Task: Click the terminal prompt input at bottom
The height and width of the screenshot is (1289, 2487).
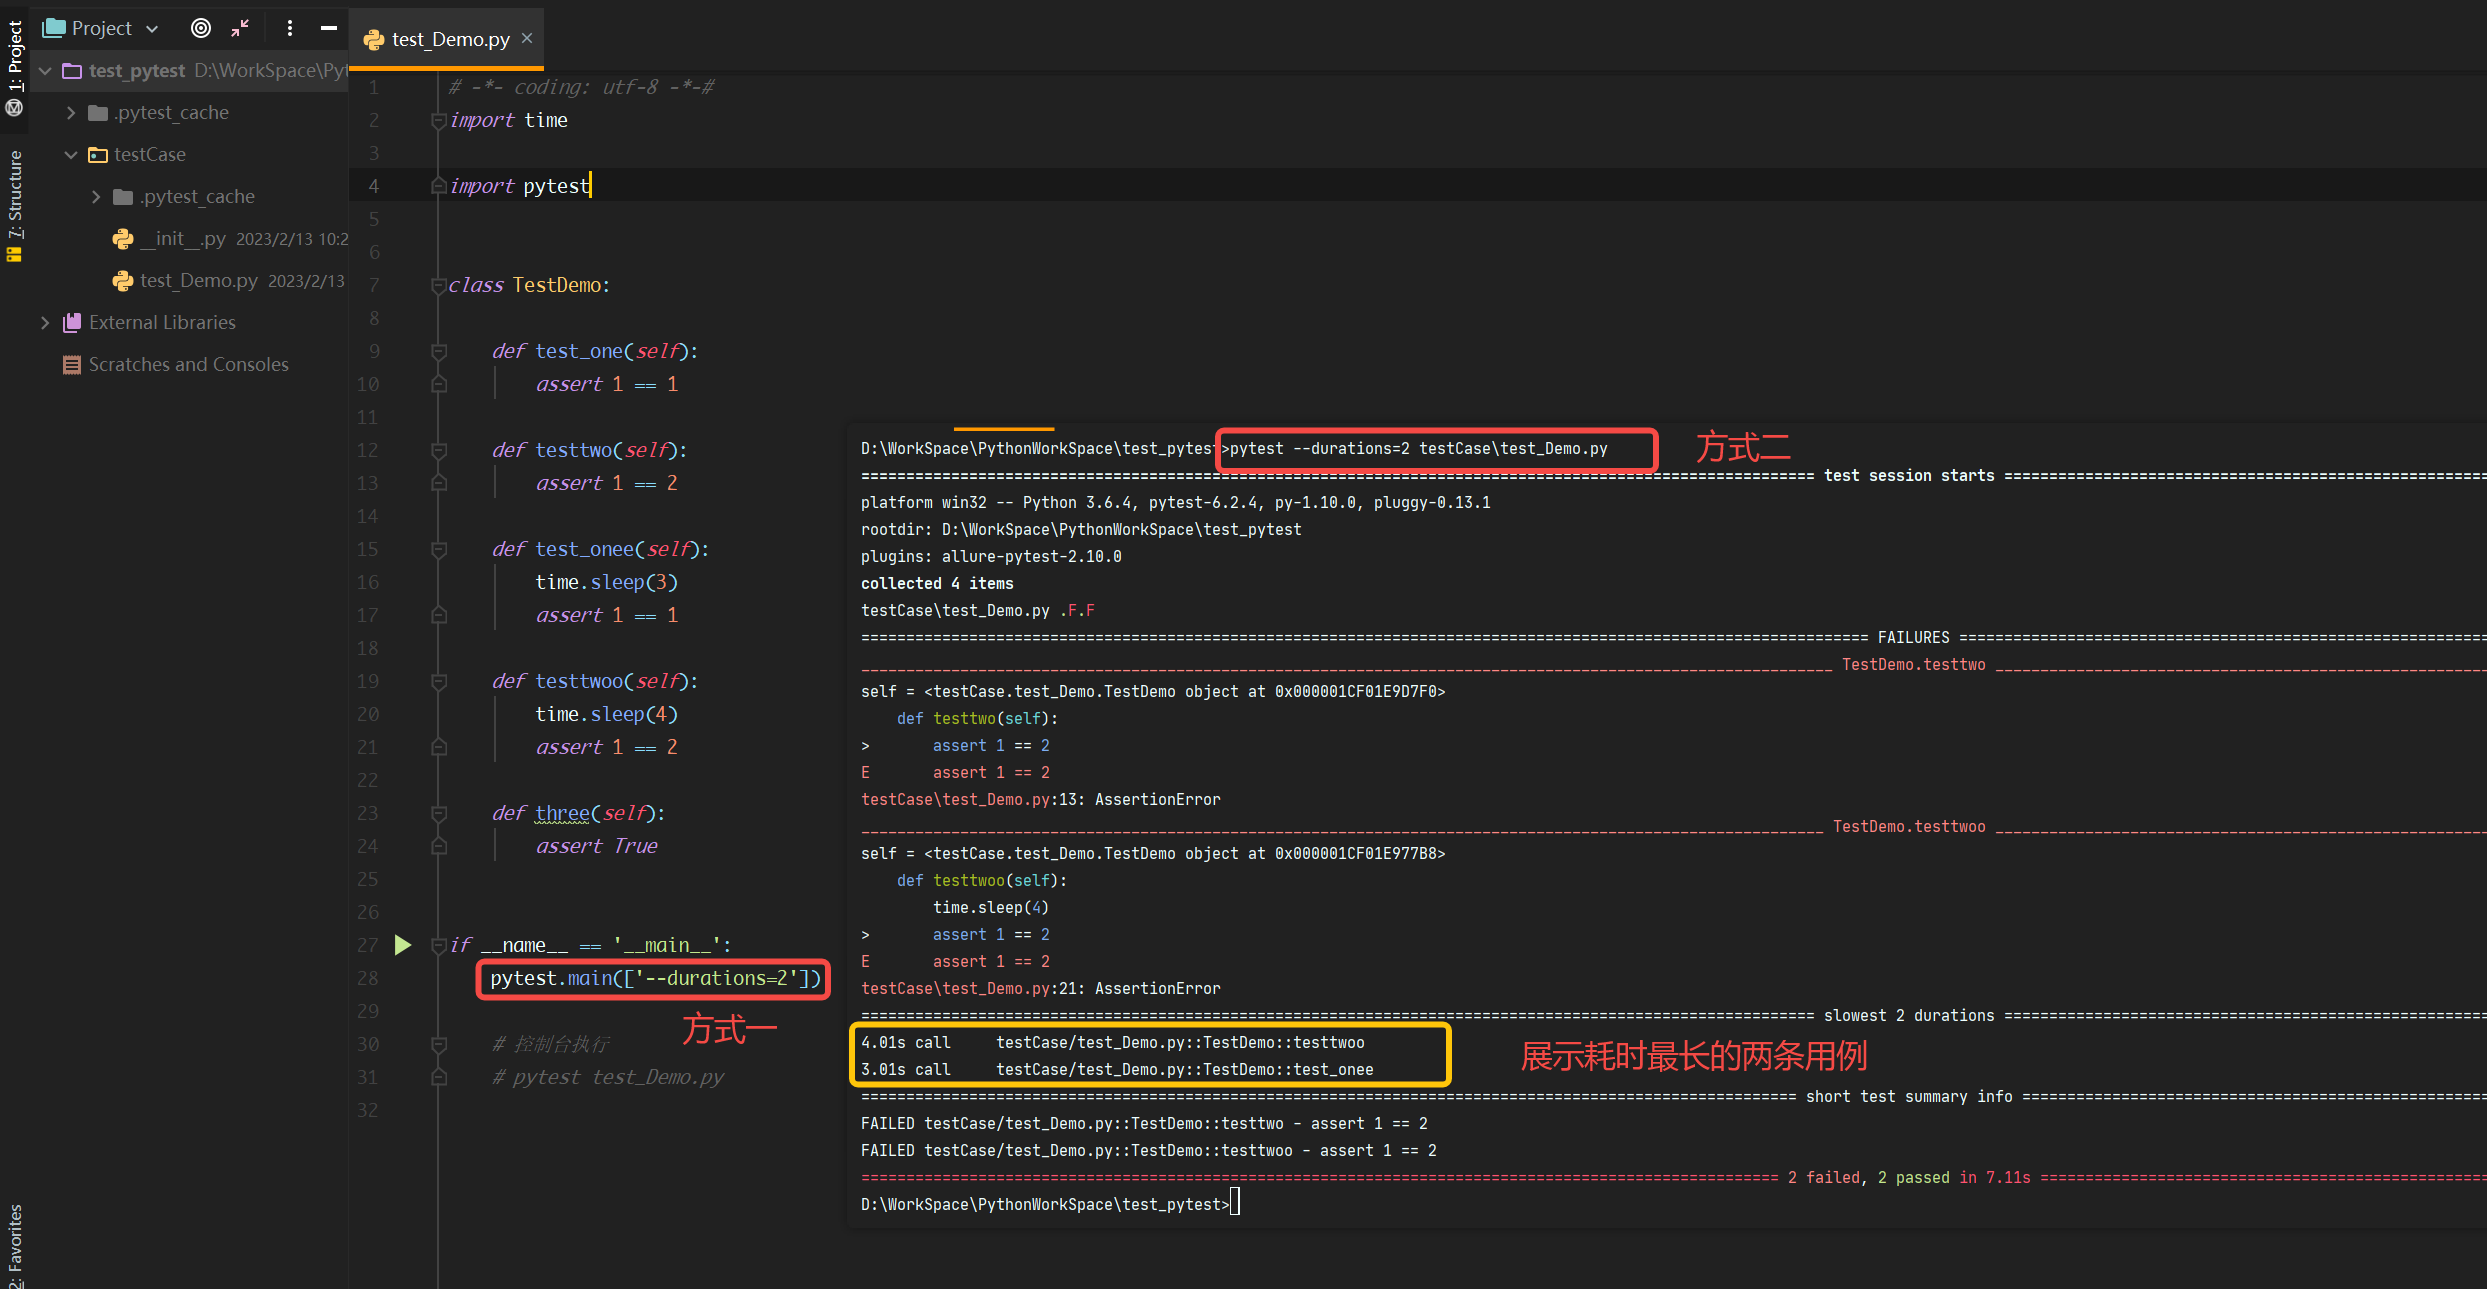Action: (1235, 1203)
